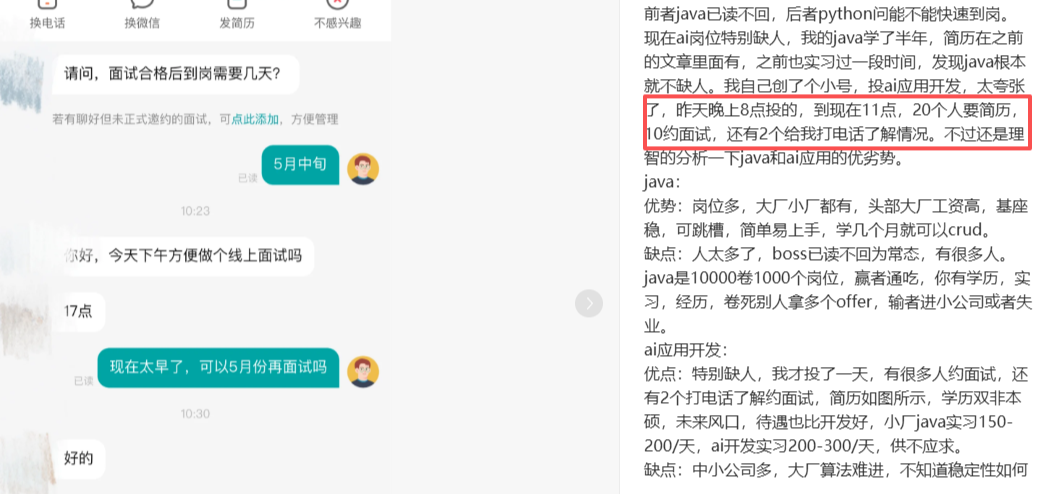The width and height of the screenshot is (1048, 494).
Task: Click avatar next to 5月中旬 message
Action: pos(363,170)
